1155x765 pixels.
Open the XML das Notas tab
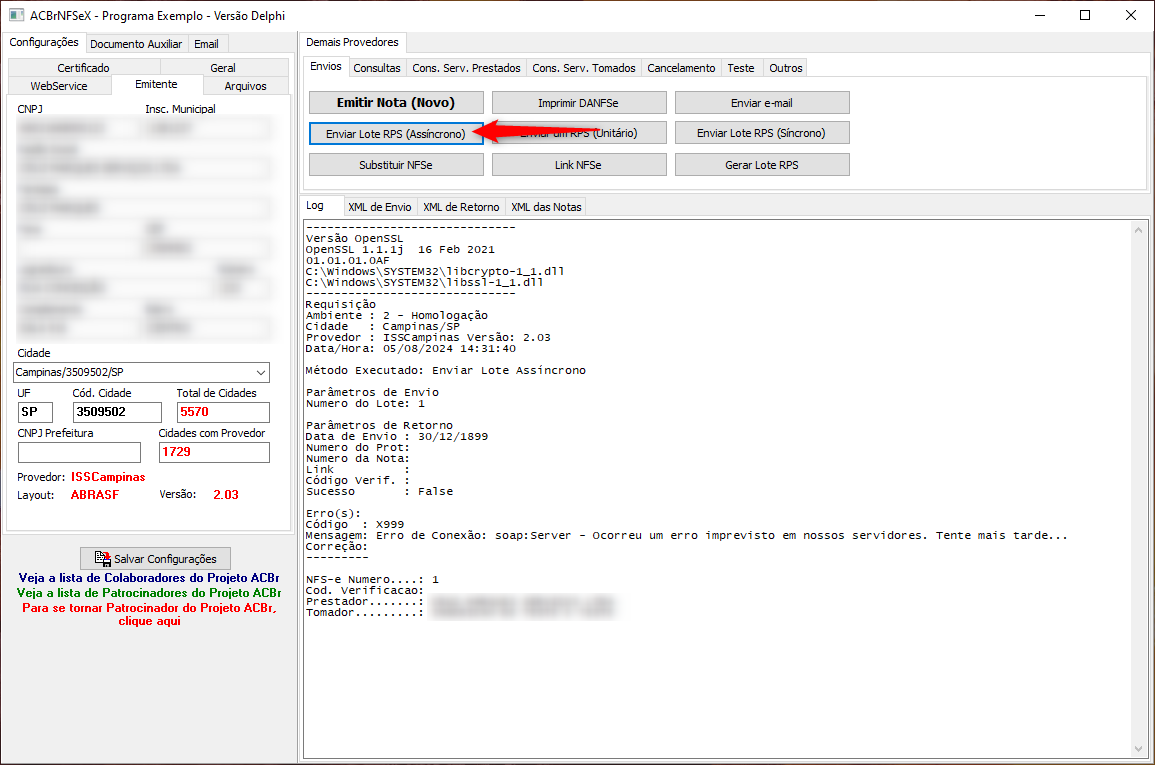547,207
